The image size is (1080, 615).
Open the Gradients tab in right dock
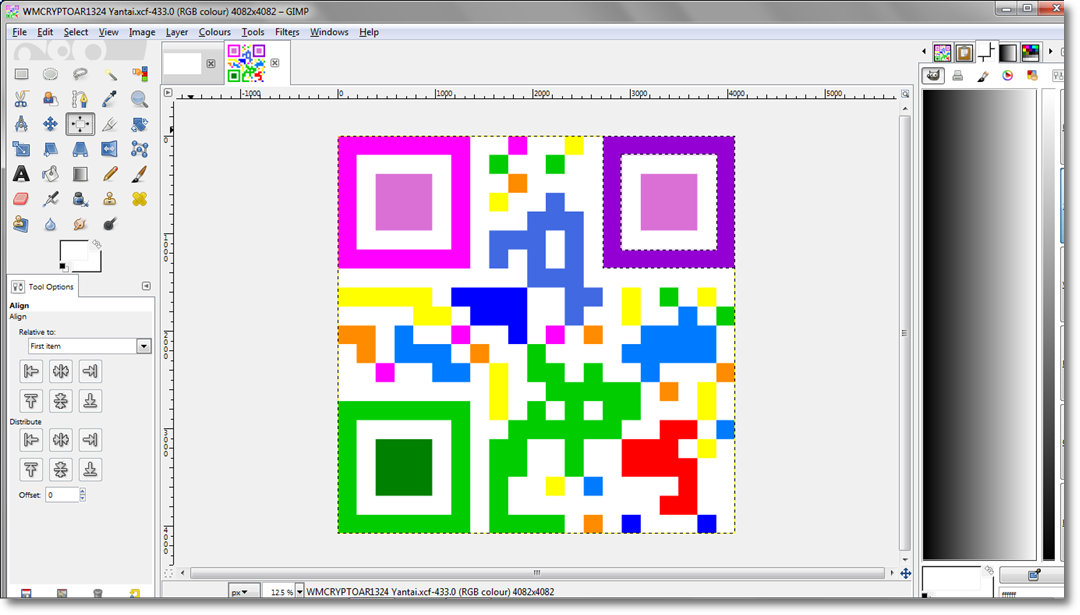pyautogui.click(x=1008, y=52)
